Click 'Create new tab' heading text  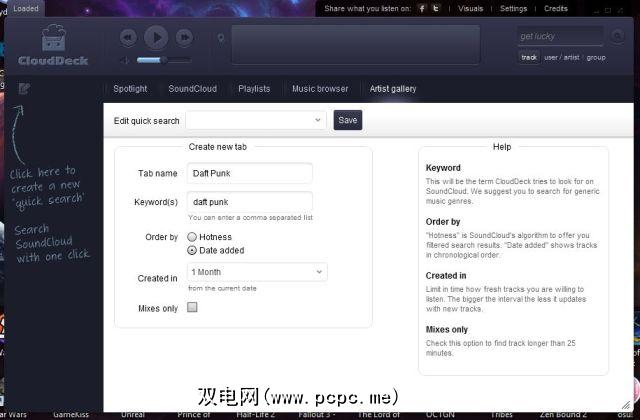(x=218, y=147)
